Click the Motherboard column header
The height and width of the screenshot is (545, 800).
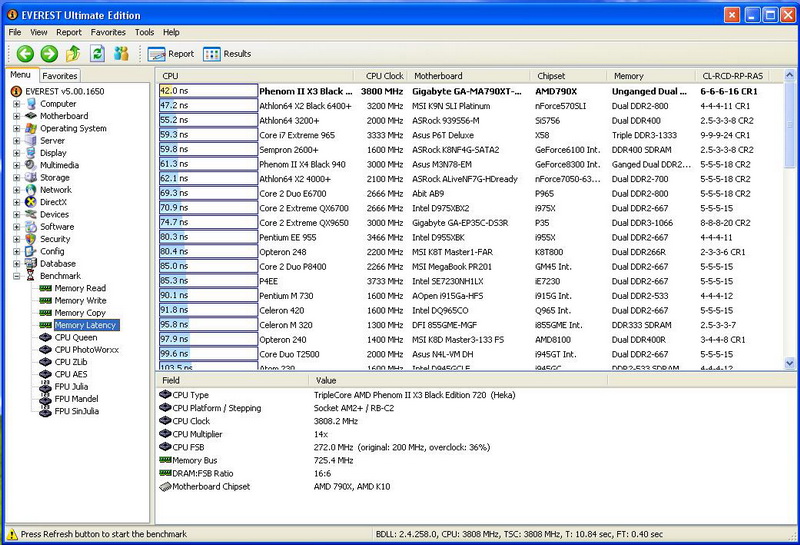(x=468, y=76)
